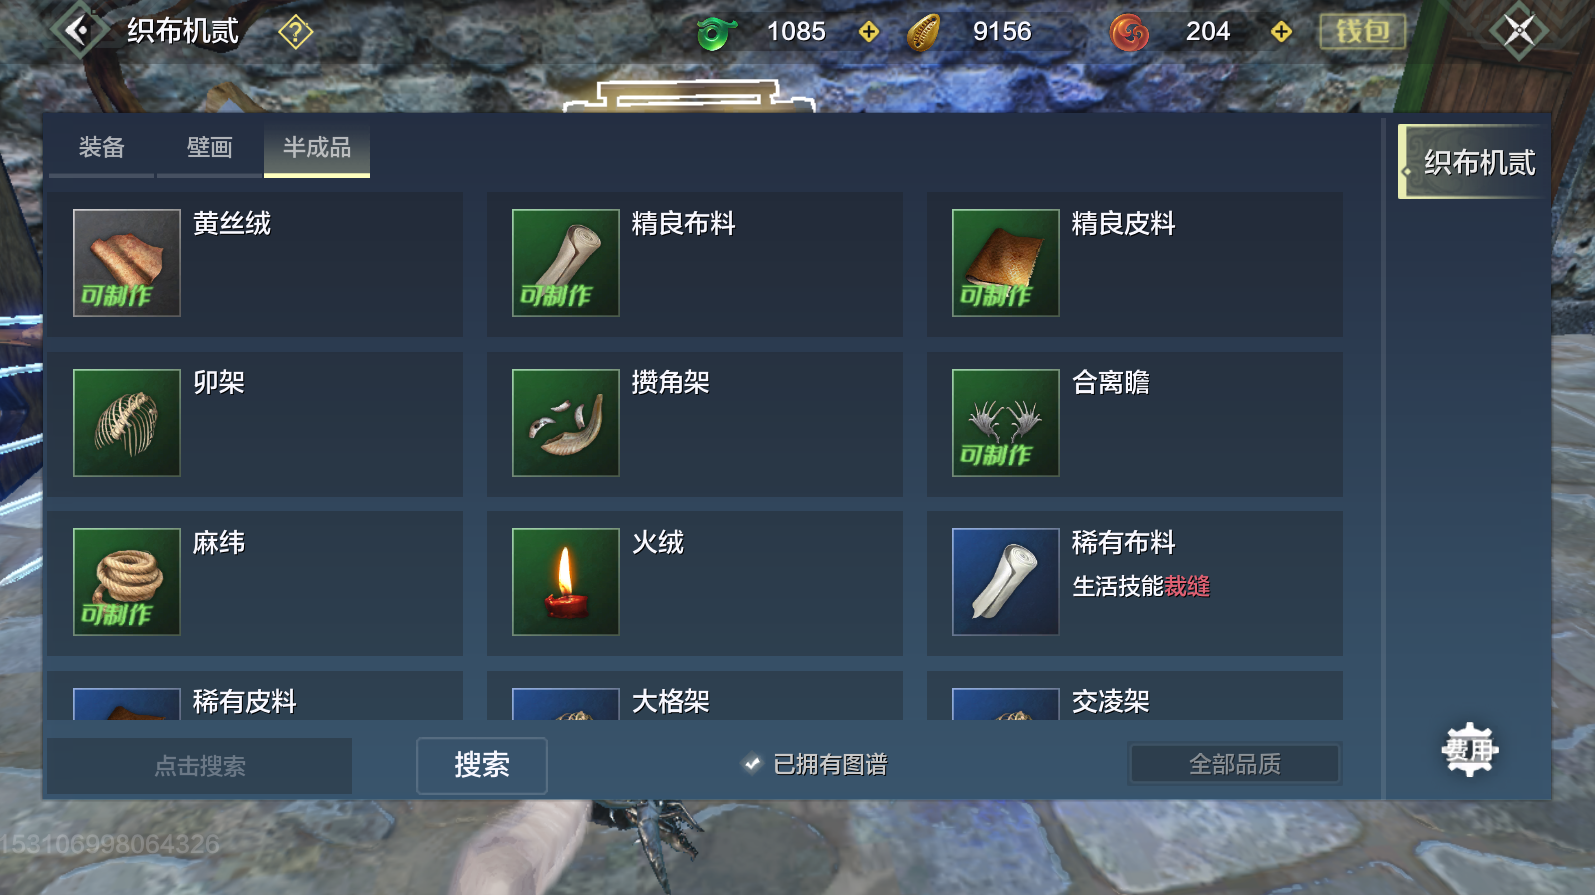Add jade currency with plus icon

[x=869, y=32]
